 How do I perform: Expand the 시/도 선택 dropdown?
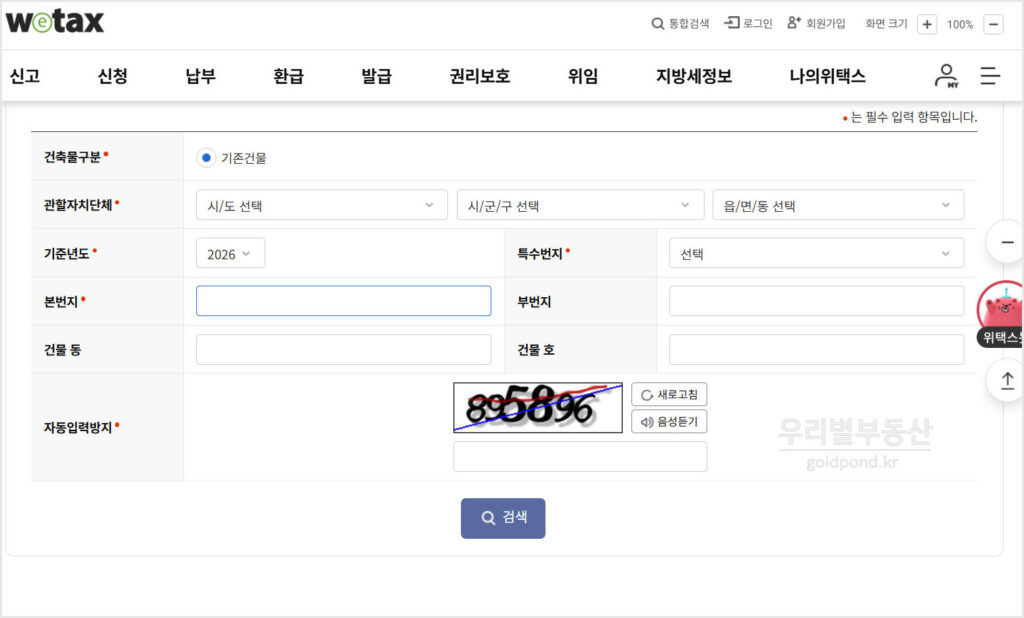pyautogui.click(x=321, y=205)
